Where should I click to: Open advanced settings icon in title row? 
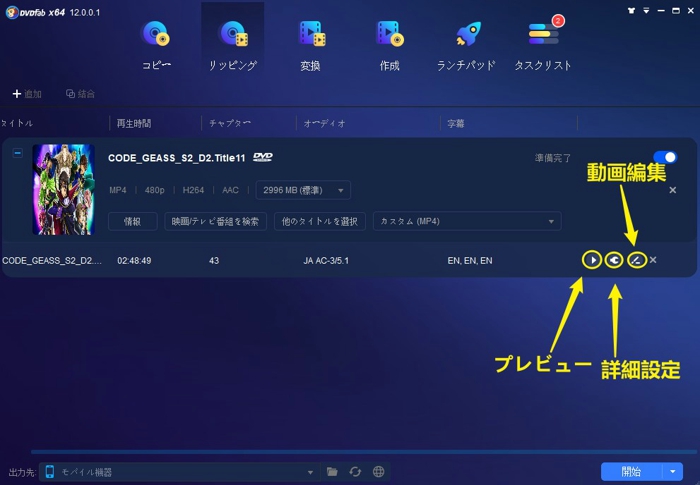613,260
